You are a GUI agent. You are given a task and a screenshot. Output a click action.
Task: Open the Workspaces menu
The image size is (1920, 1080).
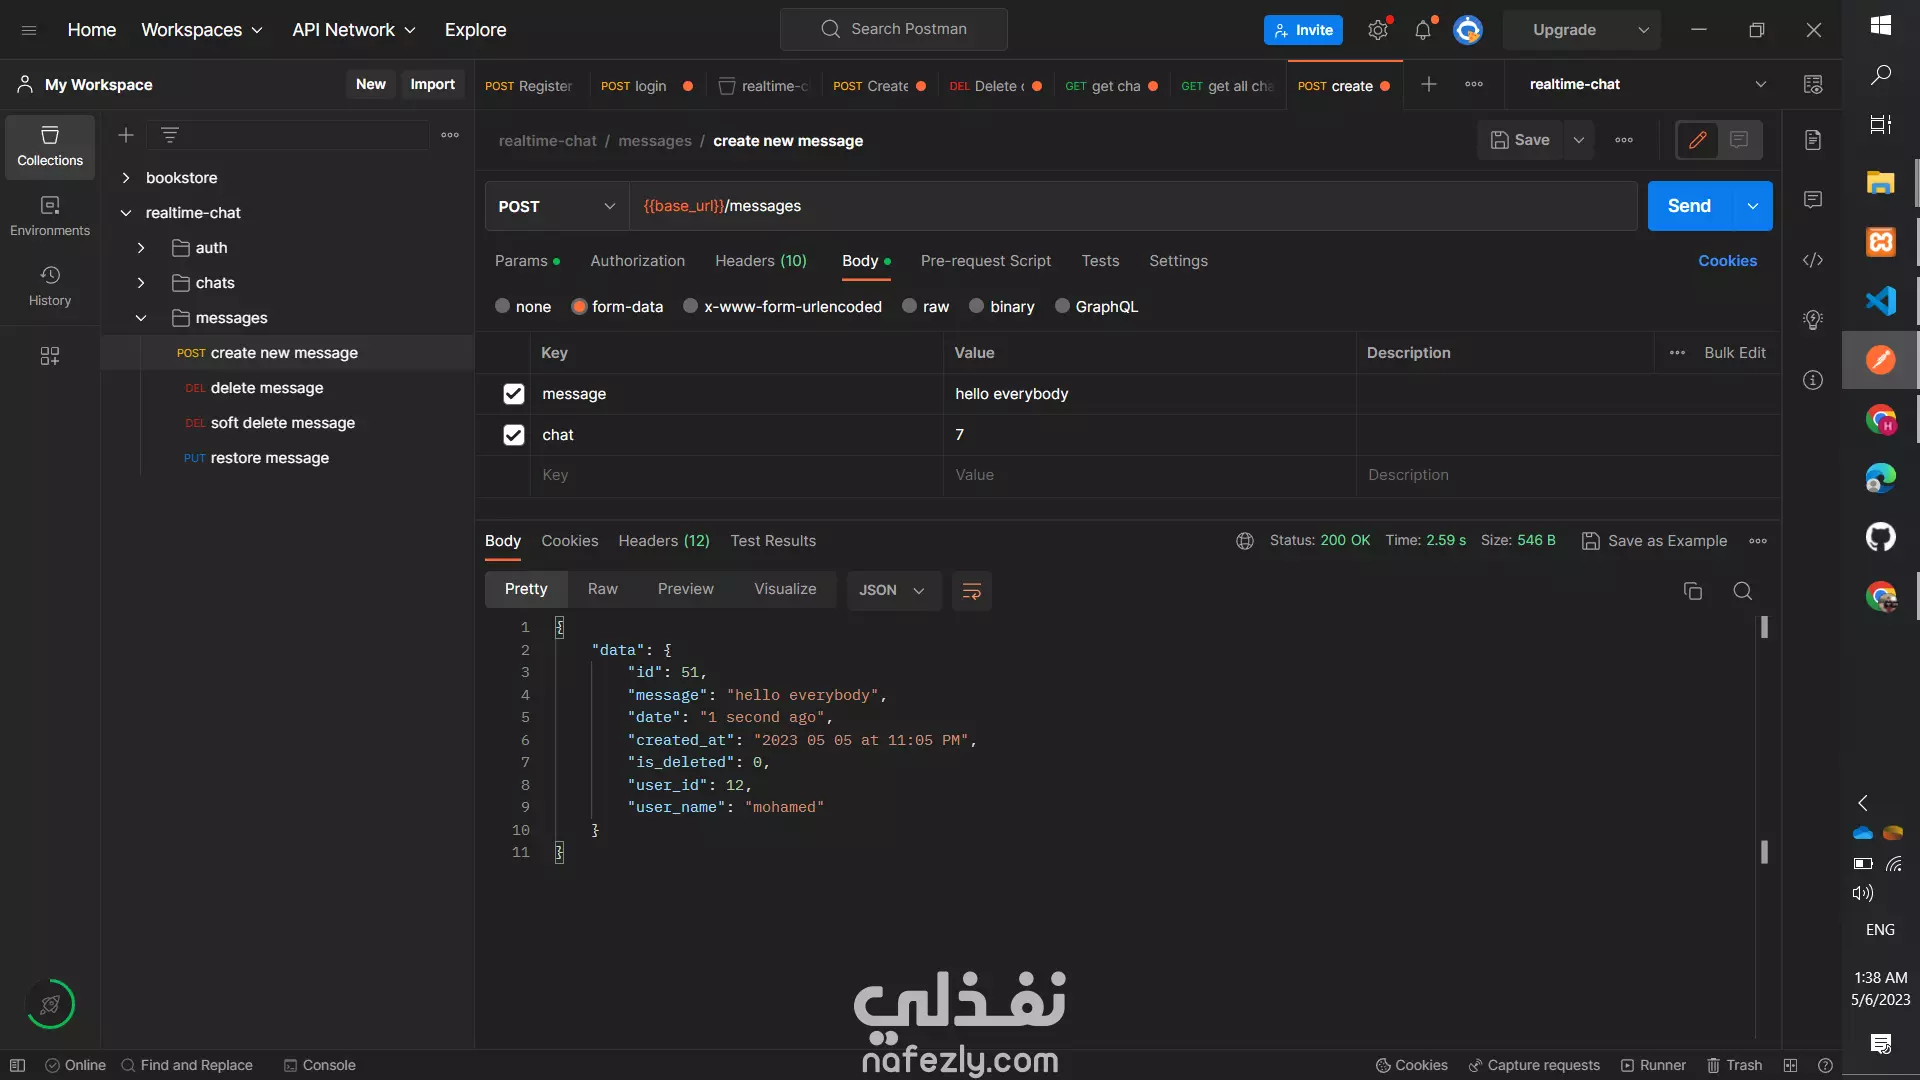[202, 30]
